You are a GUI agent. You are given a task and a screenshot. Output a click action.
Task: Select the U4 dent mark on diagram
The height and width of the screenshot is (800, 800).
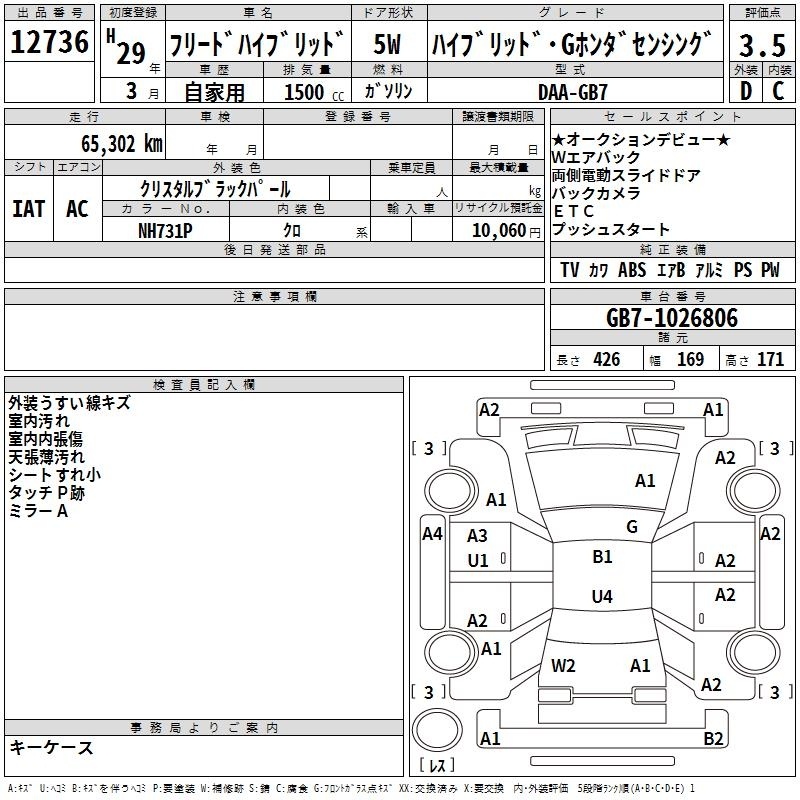point(602,597)
